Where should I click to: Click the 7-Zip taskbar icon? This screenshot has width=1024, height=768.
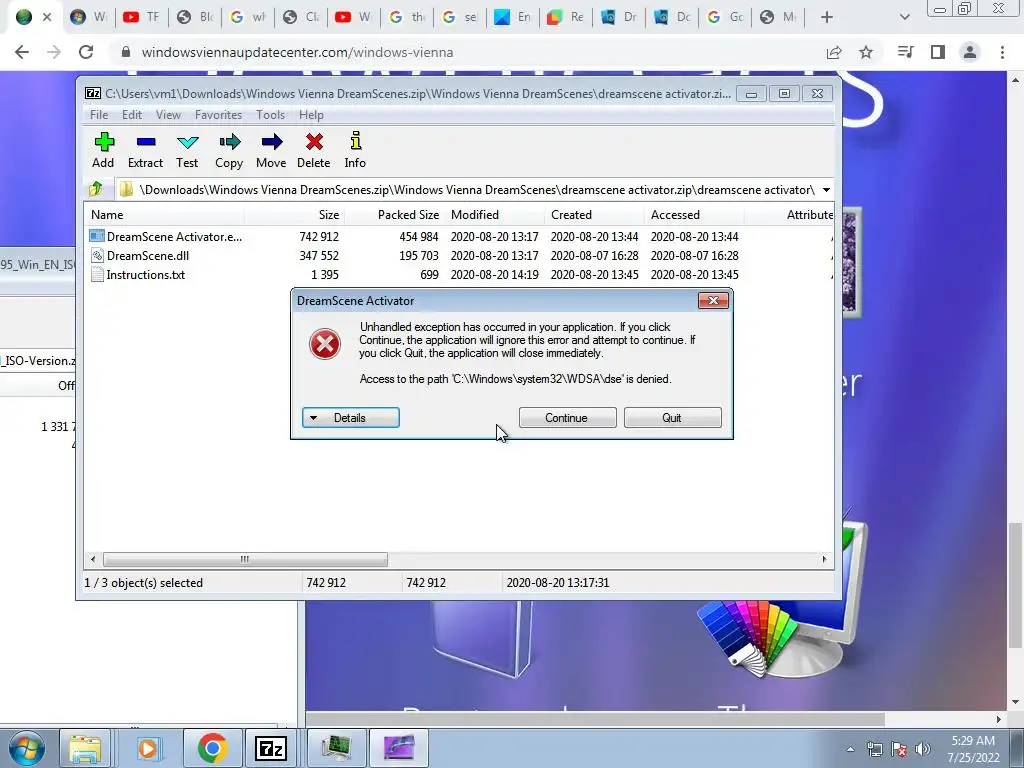(x=271, y=748)
